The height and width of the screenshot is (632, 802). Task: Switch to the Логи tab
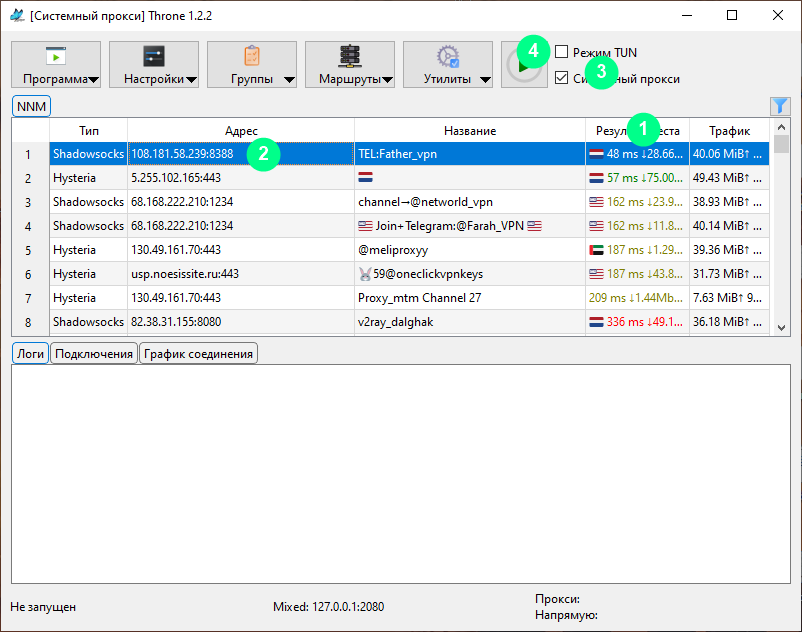pyautogui.click(x=30, y=354)
